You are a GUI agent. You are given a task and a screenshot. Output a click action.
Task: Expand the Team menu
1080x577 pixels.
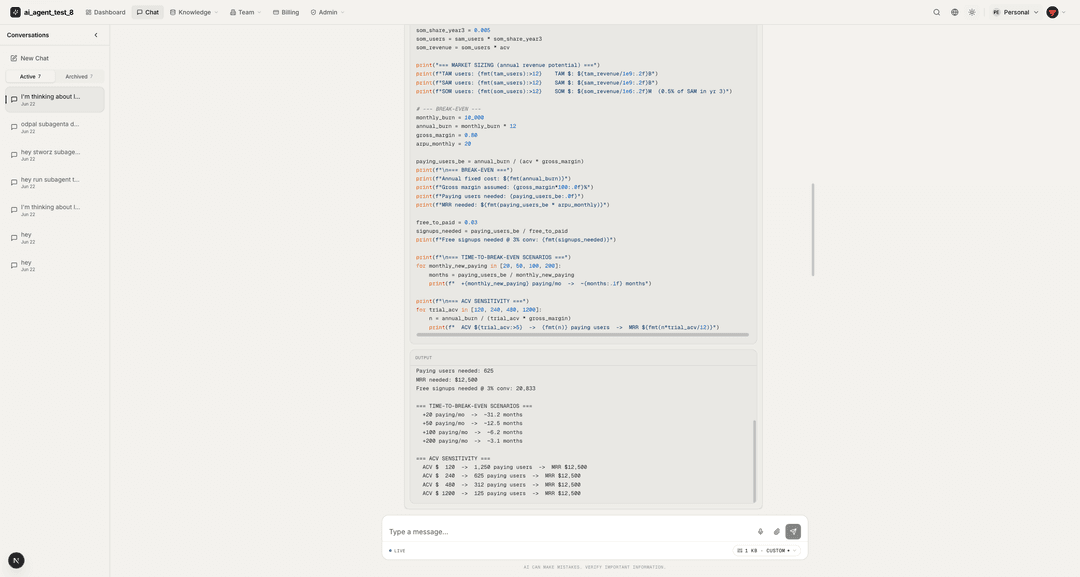pyautogui.click(x=245, y=12)
